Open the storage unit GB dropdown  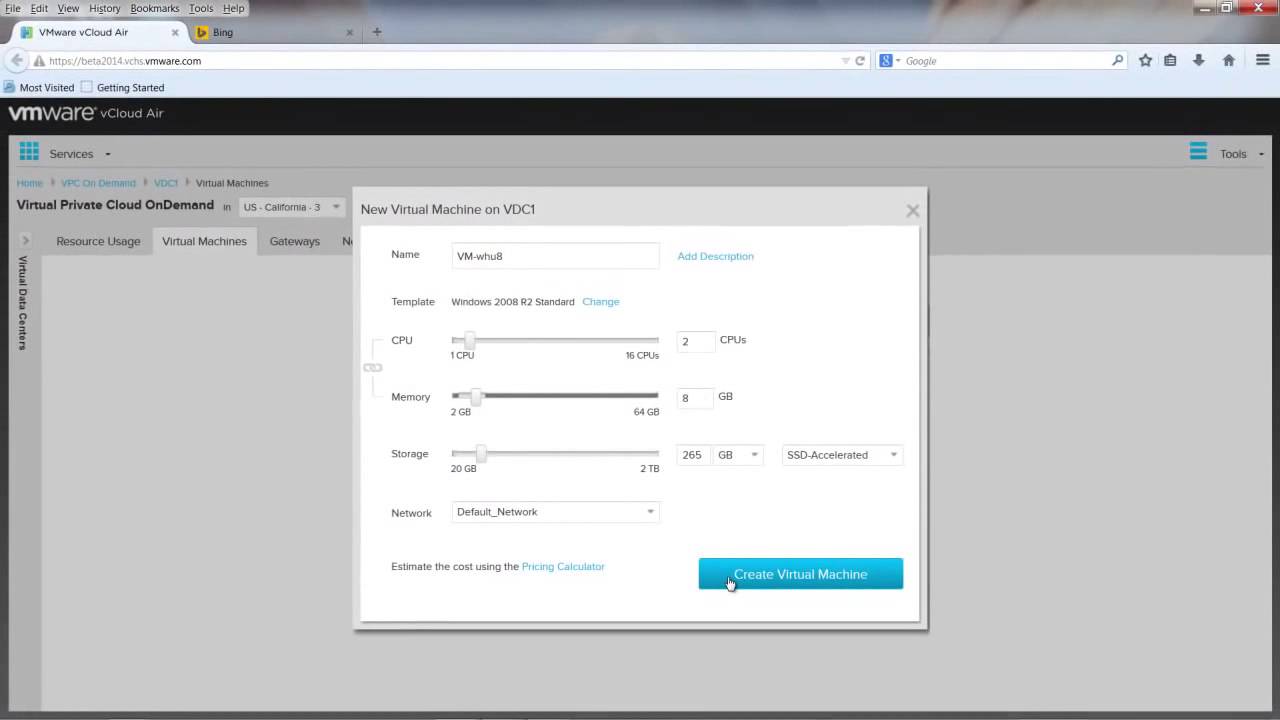(x=738, y=455)
